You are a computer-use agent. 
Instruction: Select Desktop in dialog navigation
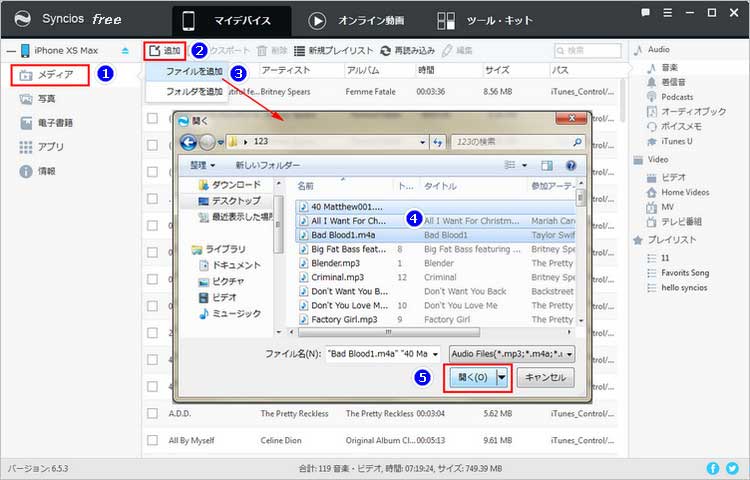coord(230,201)
